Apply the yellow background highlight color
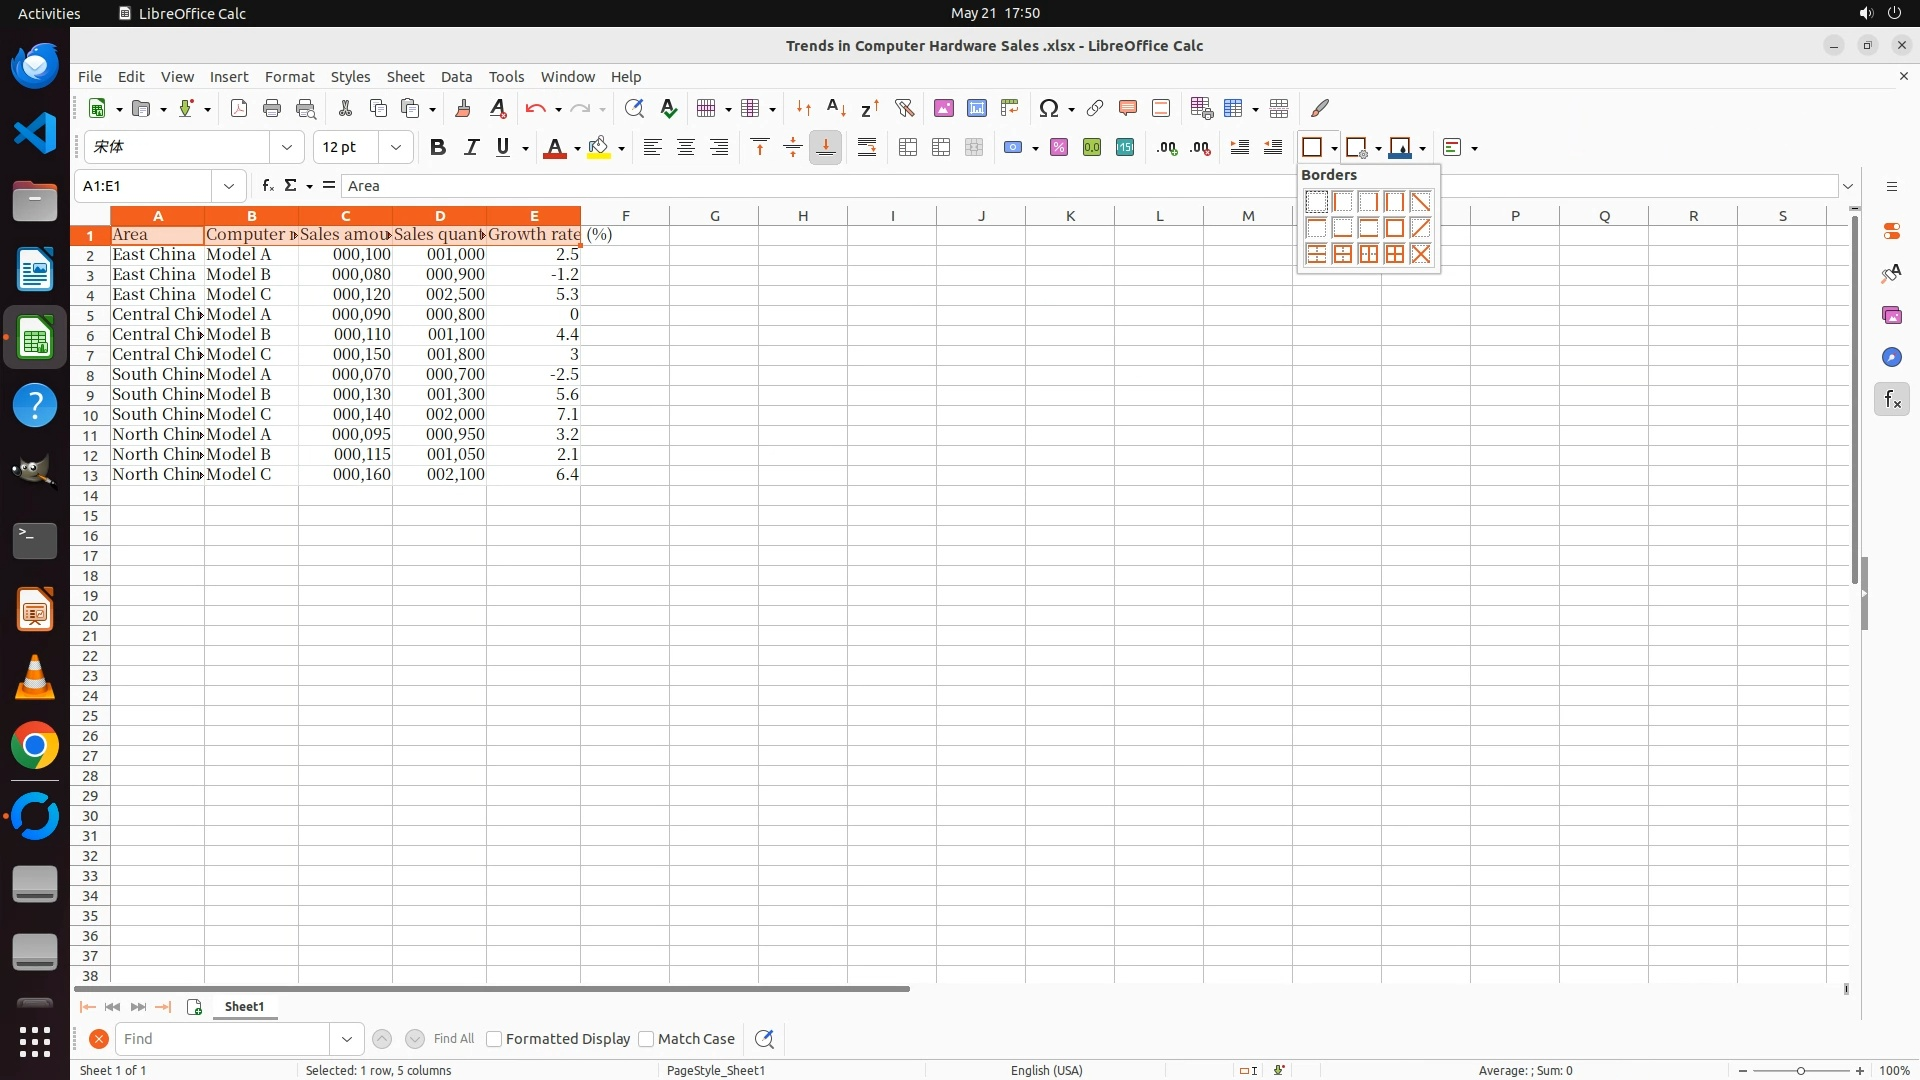This screenshot has width=1920, height=1080. click(x=598, y=148)
